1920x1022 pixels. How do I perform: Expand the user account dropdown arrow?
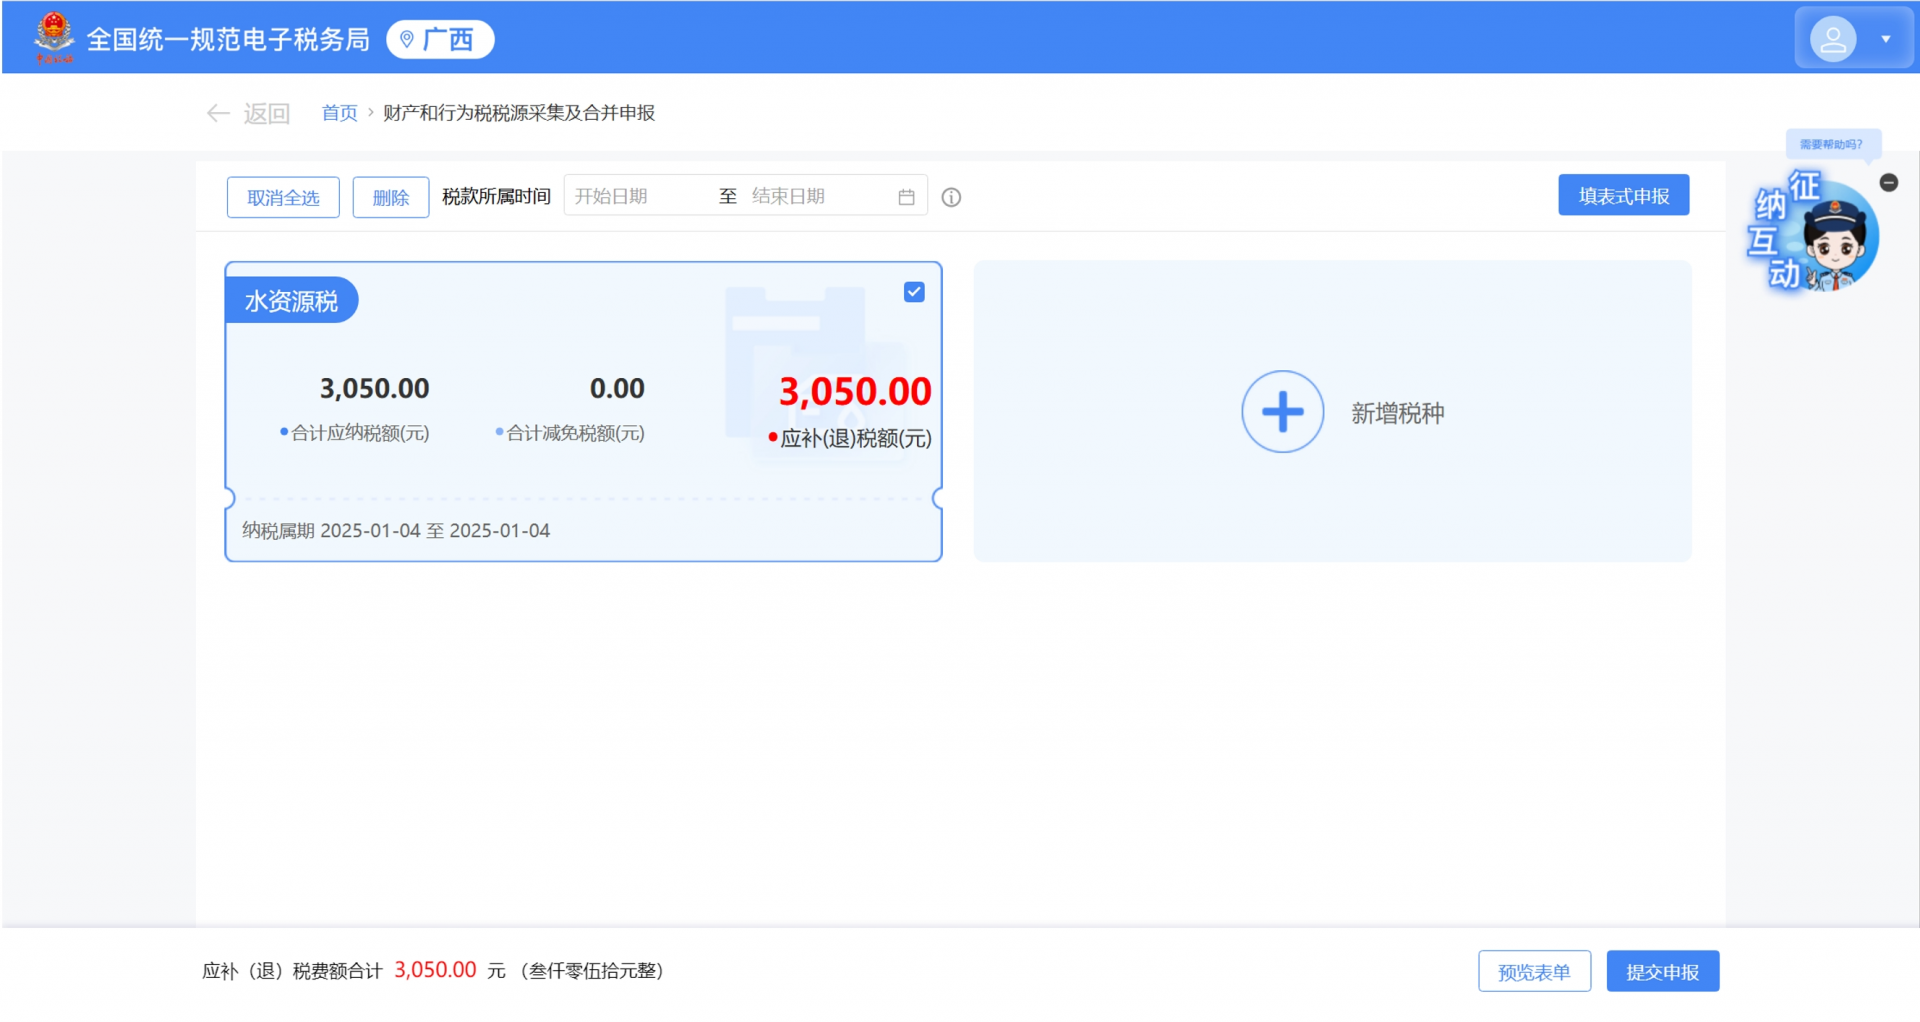click(x=1886, y=39)
